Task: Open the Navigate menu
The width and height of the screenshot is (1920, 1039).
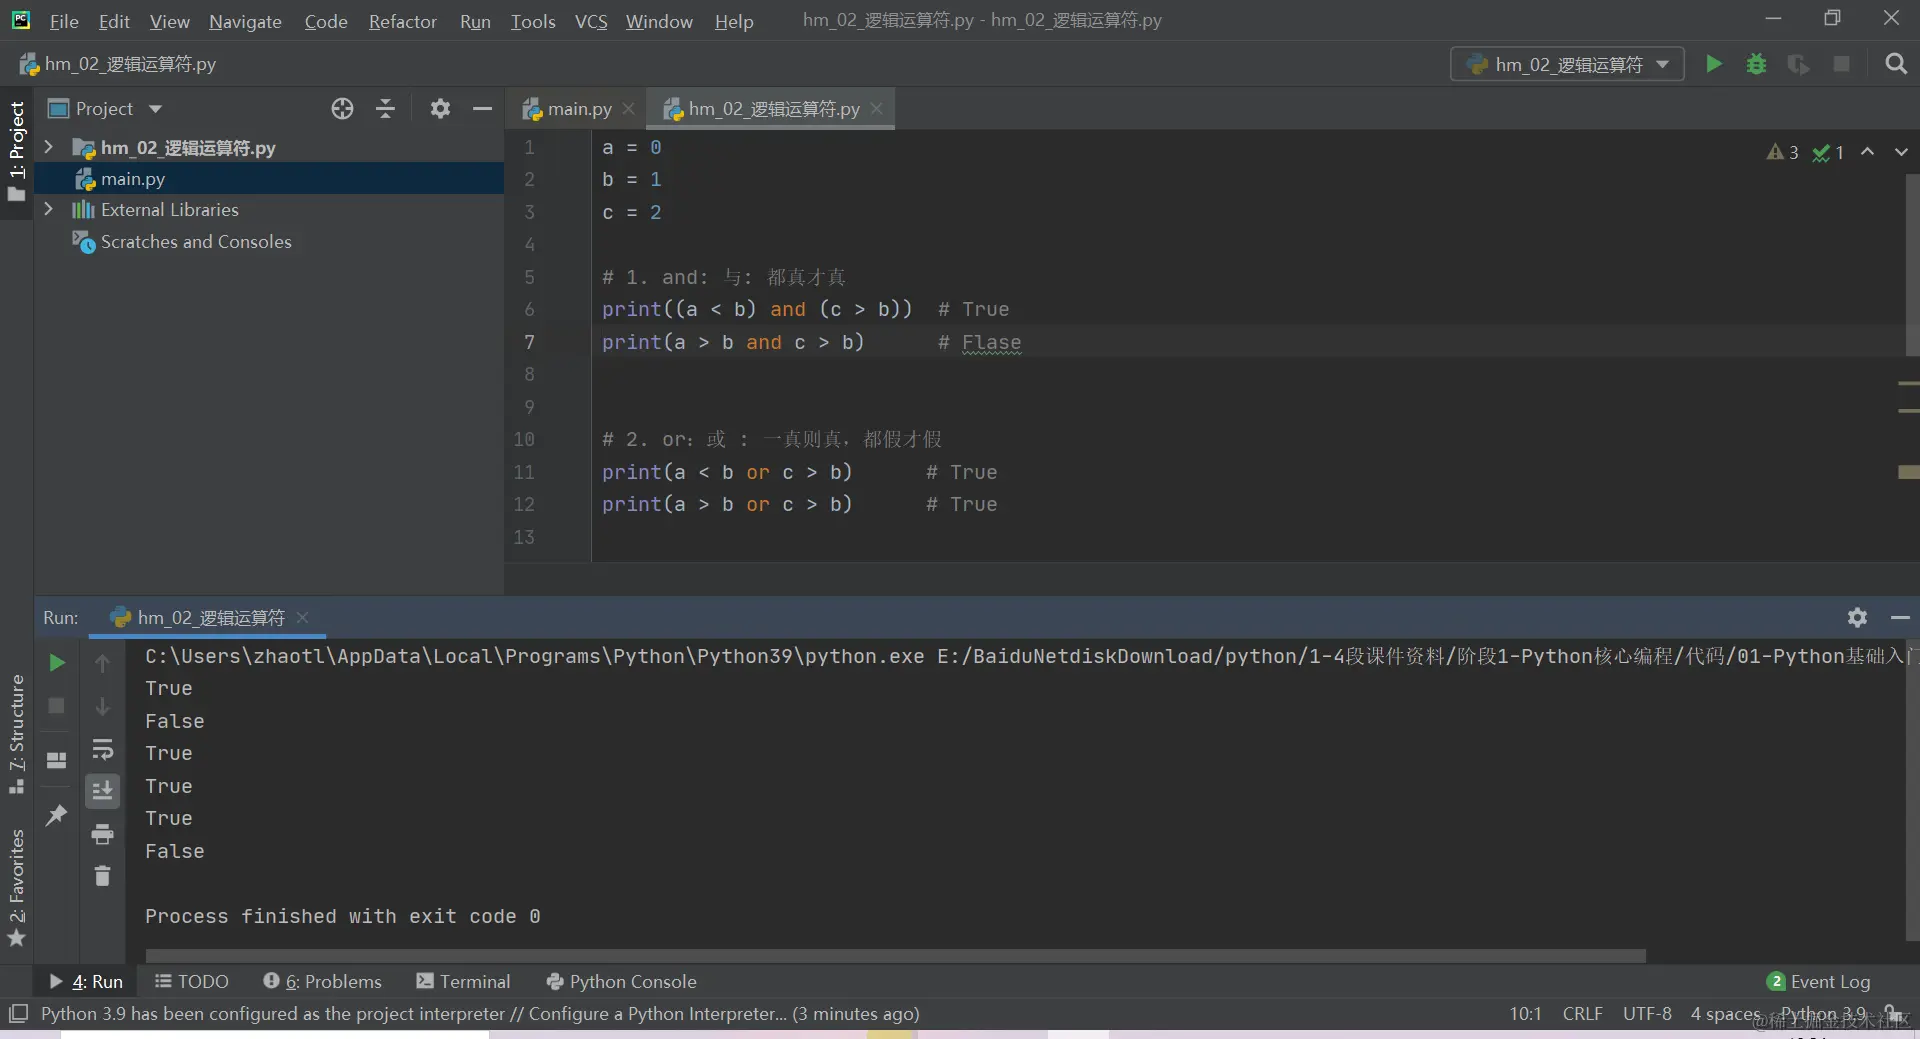Action: pyautogui.click(x=245, y=21)
